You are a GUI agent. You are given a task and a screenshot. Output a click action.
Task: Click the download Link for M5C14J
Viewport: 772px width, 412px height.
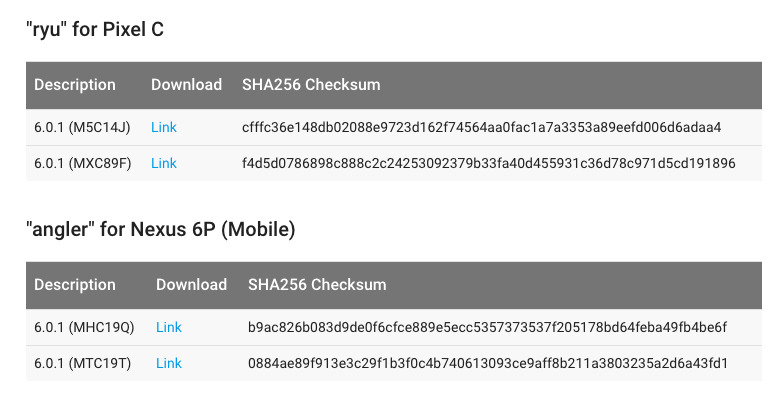[163, 127]
